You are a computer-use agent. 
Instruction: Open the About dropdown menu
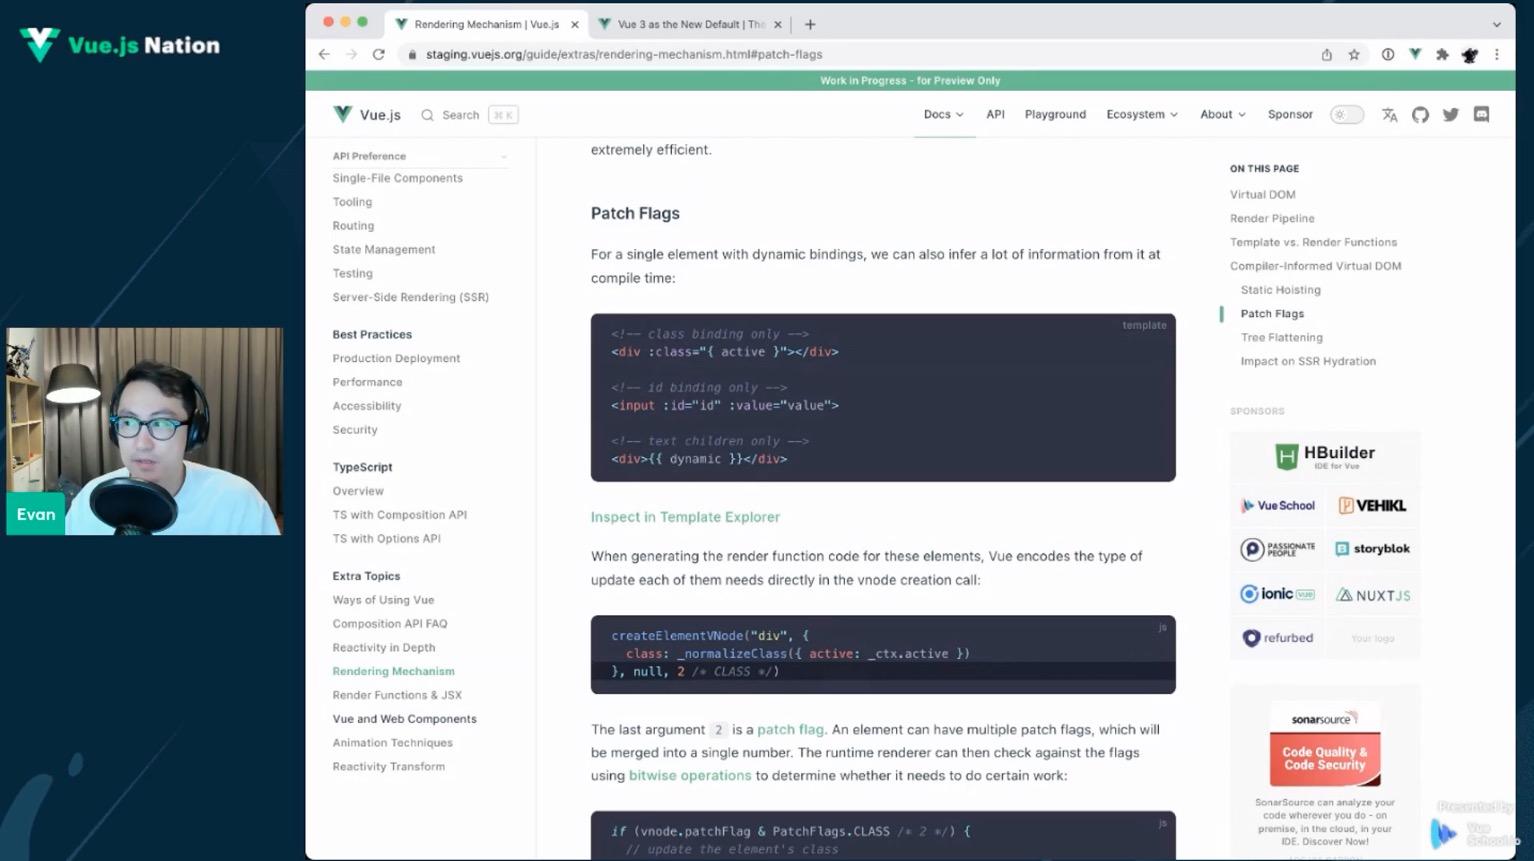pos(1222,115)
